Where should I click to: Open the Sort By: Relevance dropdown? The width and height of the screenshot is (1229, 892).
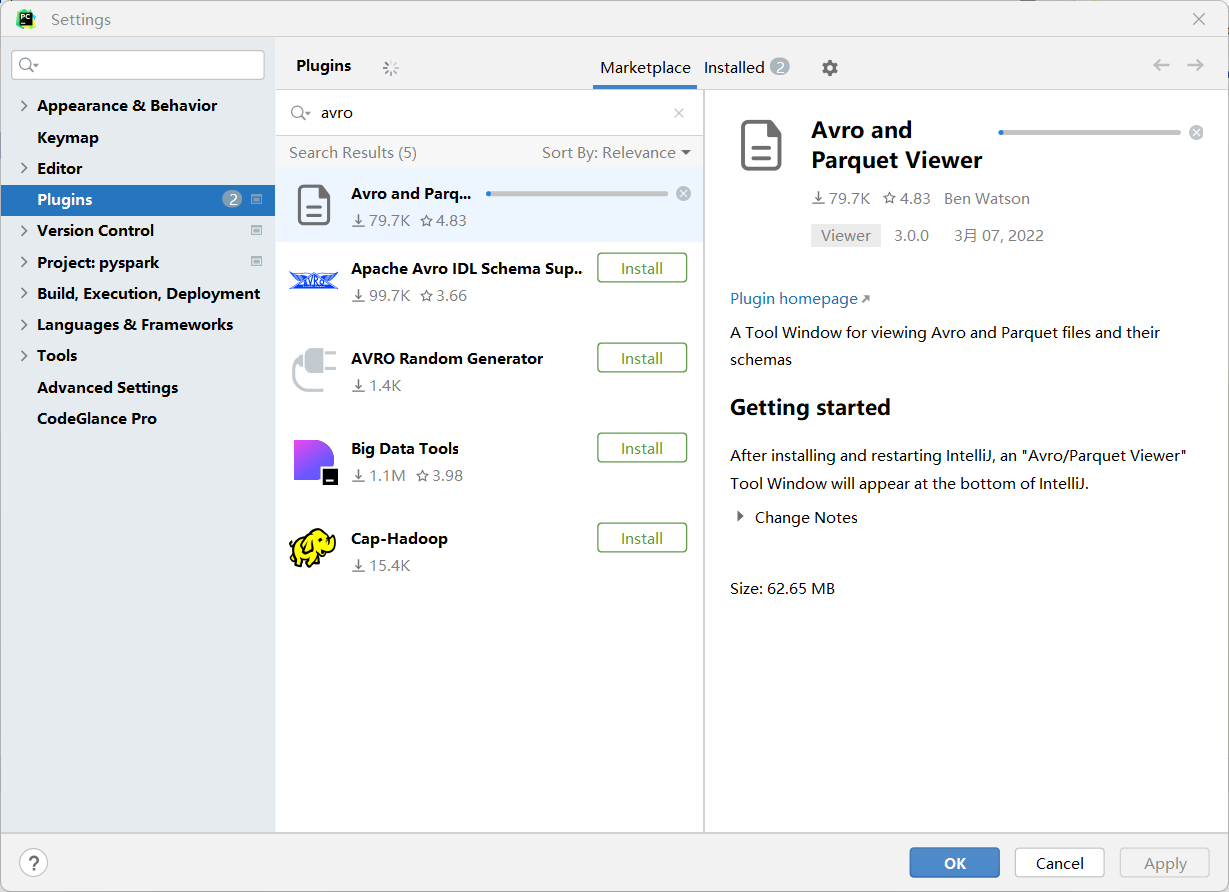tap(616, 153)
